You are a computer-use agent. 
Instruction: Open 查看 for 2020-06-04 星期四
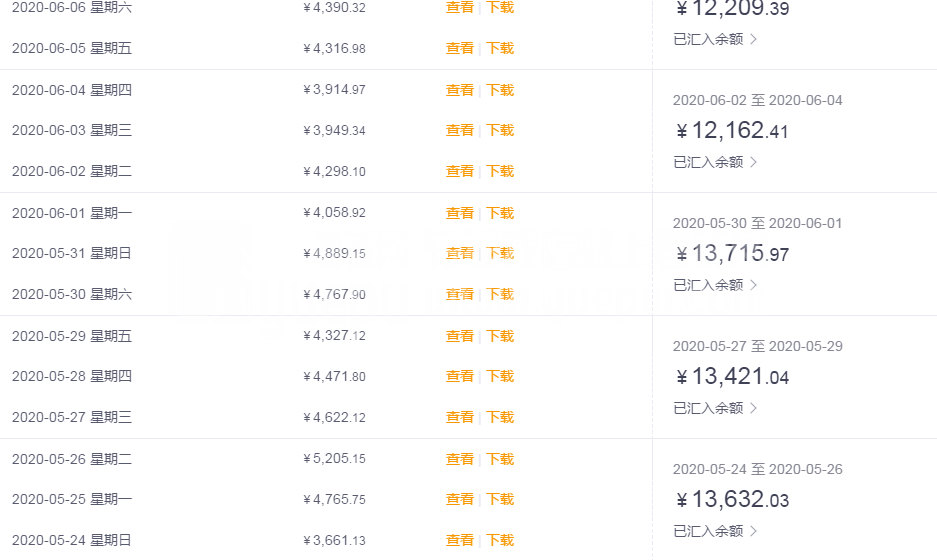pyautogui.click(x=459, y=90)
